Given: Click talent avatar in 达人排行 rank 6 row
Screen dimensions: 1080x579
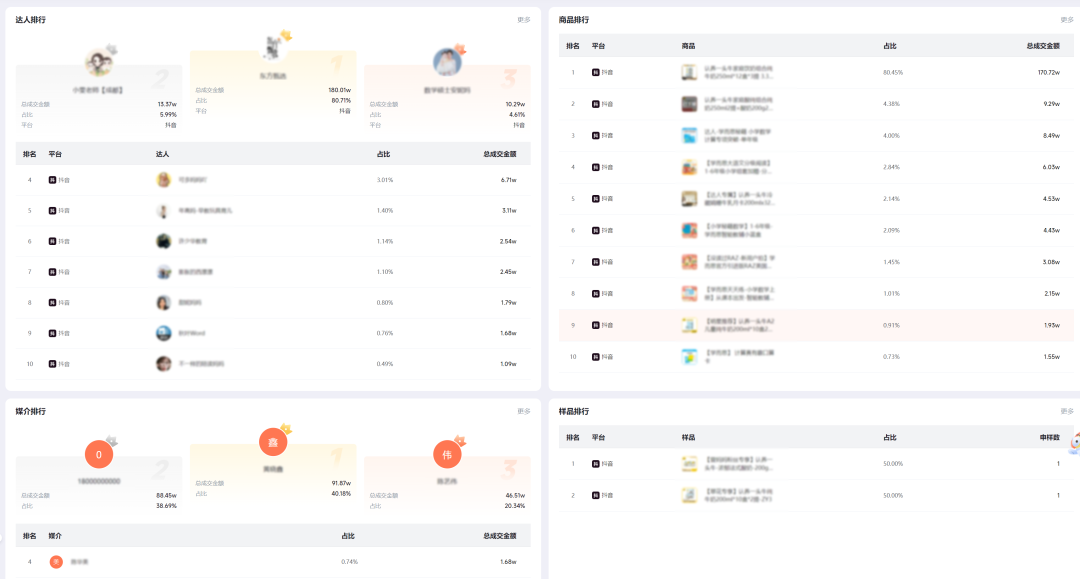Looking at the screenshot, I should [x=163, y=241].
